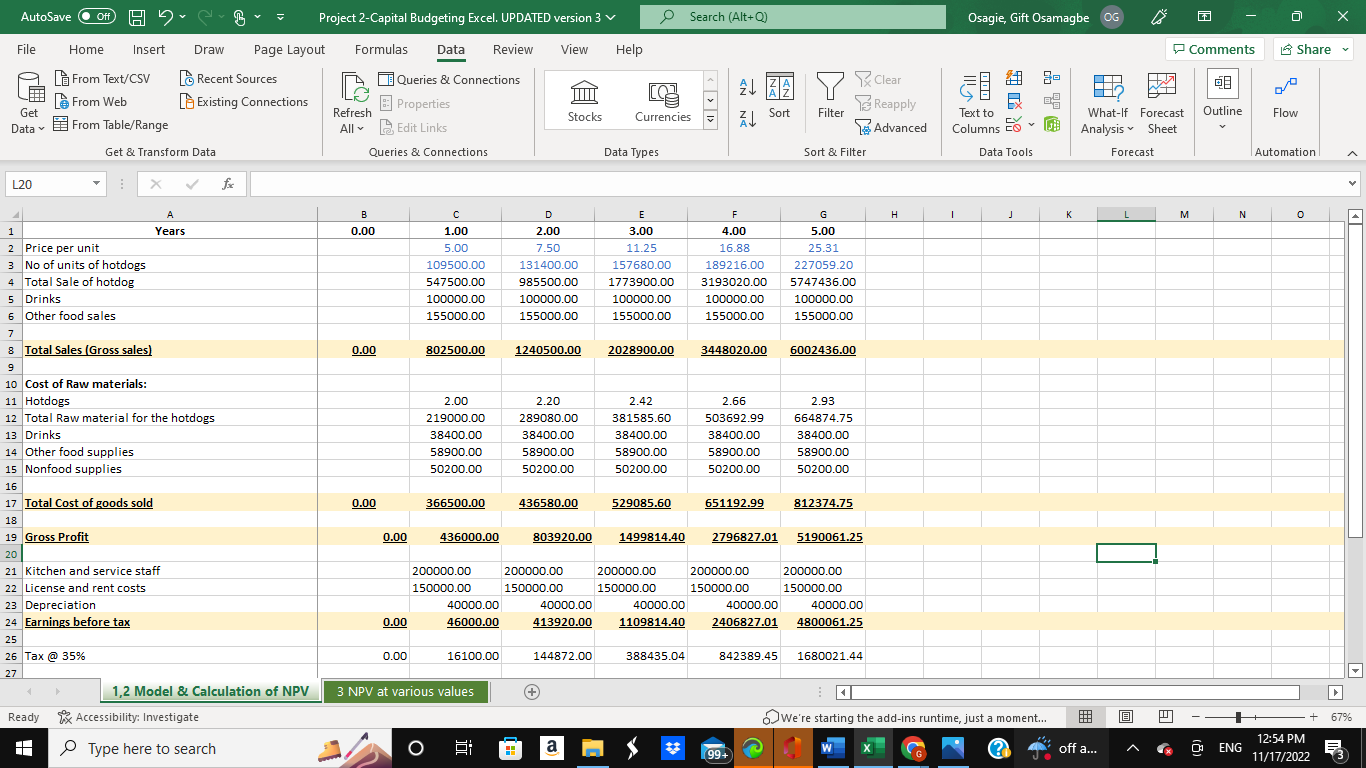The height and width of the screenshot is (768, 1366).
Task: Open the What-If Analysis dropdown
Action: pos(1108,105)
